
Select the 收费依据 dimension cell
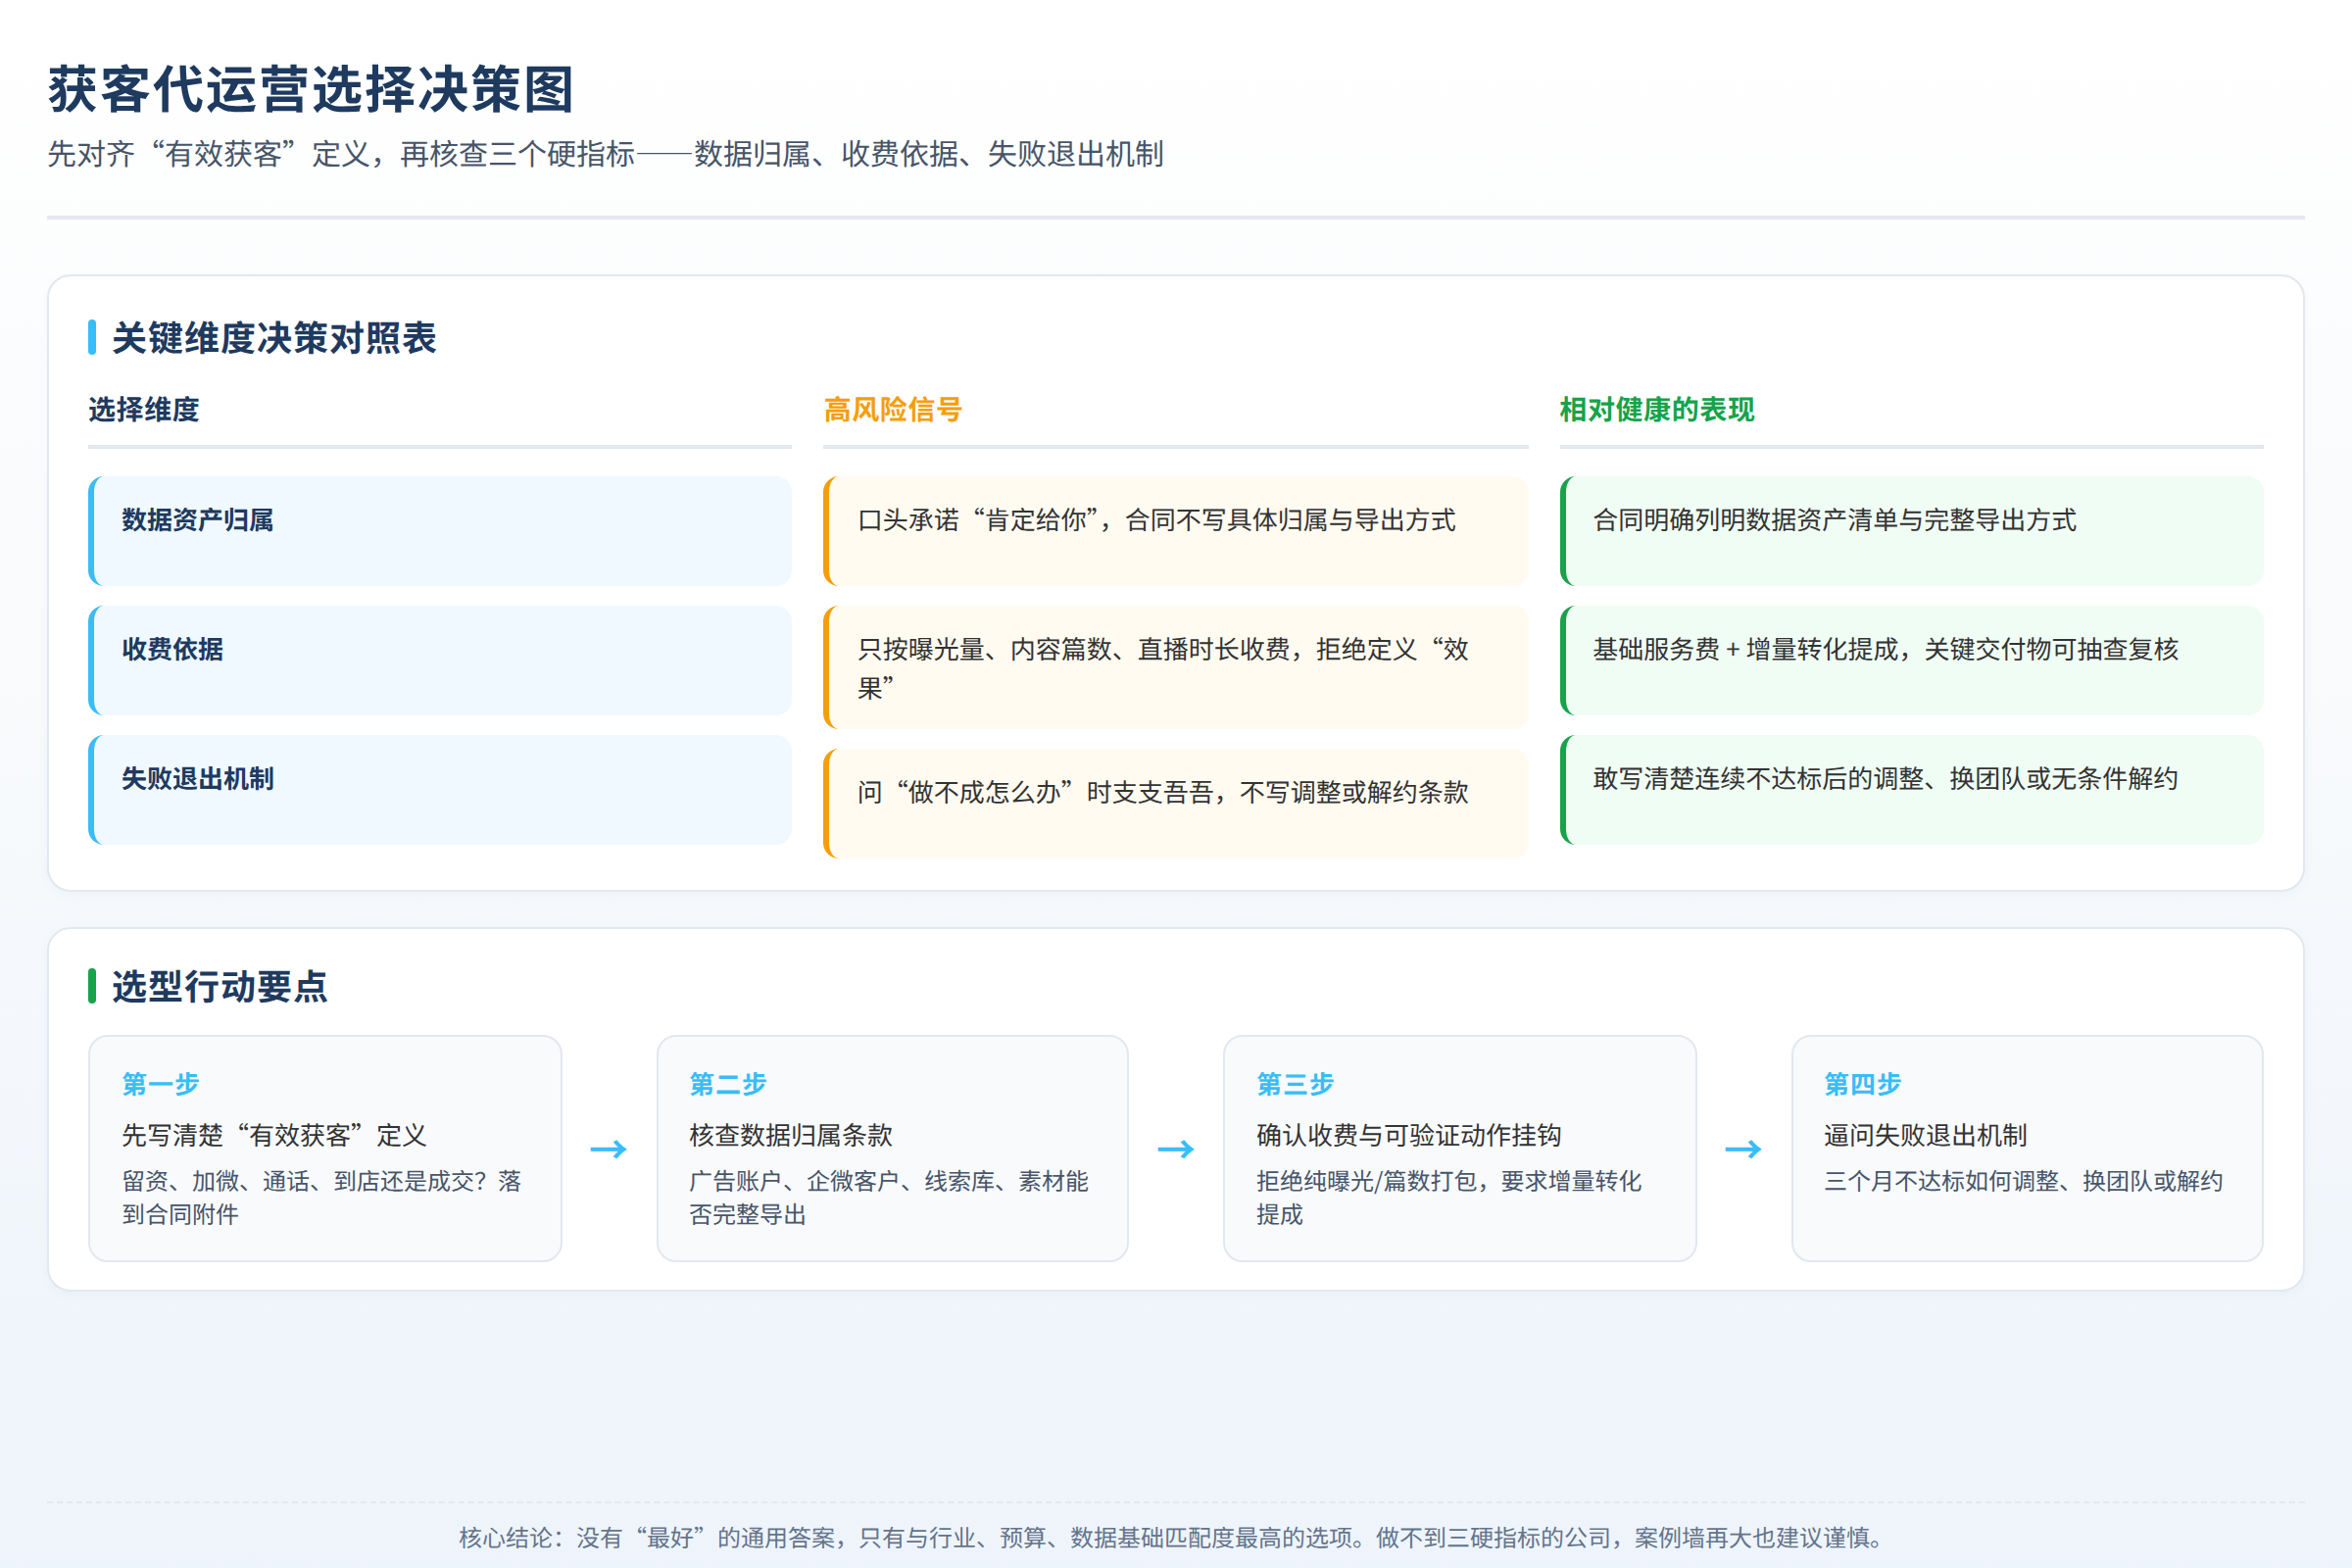[440, 660]
